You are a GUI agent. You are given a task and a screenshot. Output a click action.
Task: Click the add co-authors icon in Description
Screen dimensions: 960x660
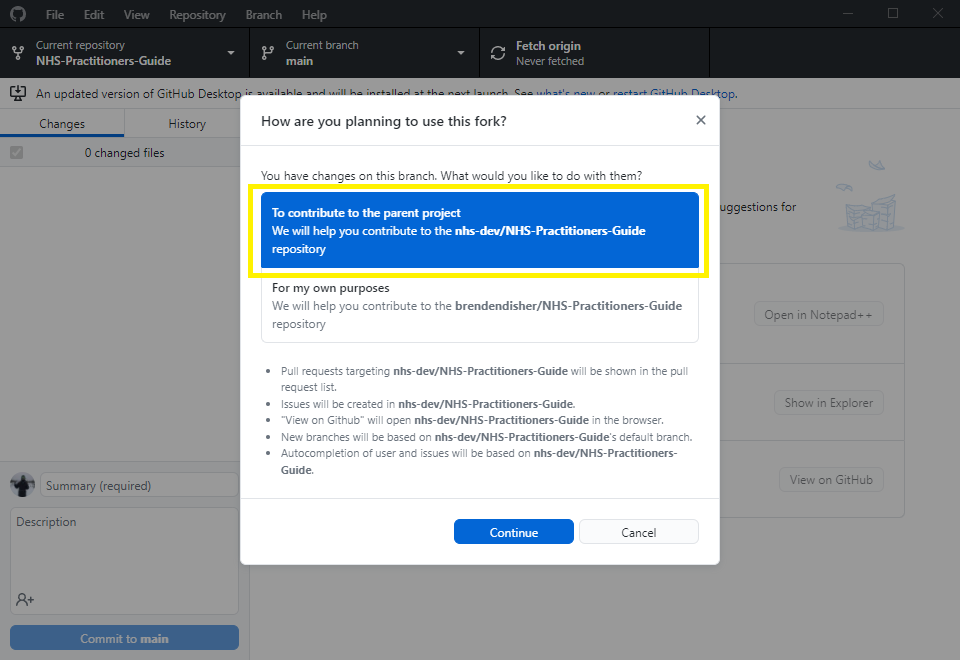(x=25, y=599)
